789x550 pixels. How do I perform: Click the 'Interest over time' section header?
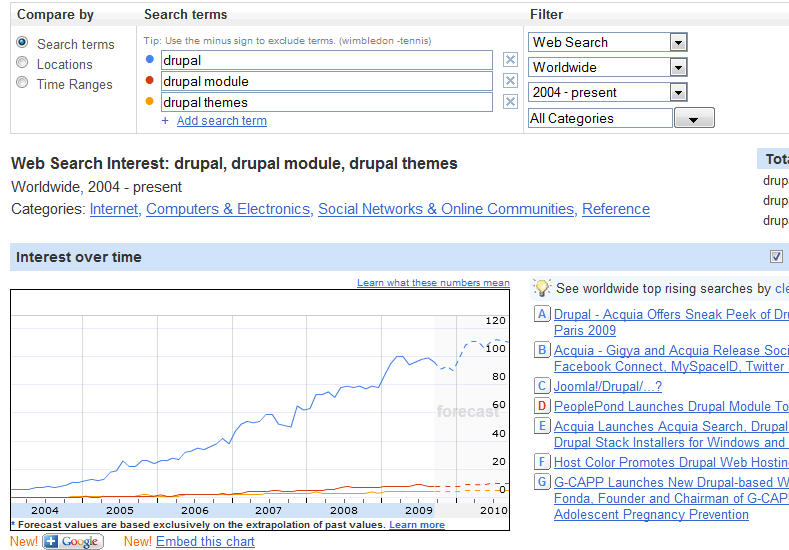pos(78,257)
